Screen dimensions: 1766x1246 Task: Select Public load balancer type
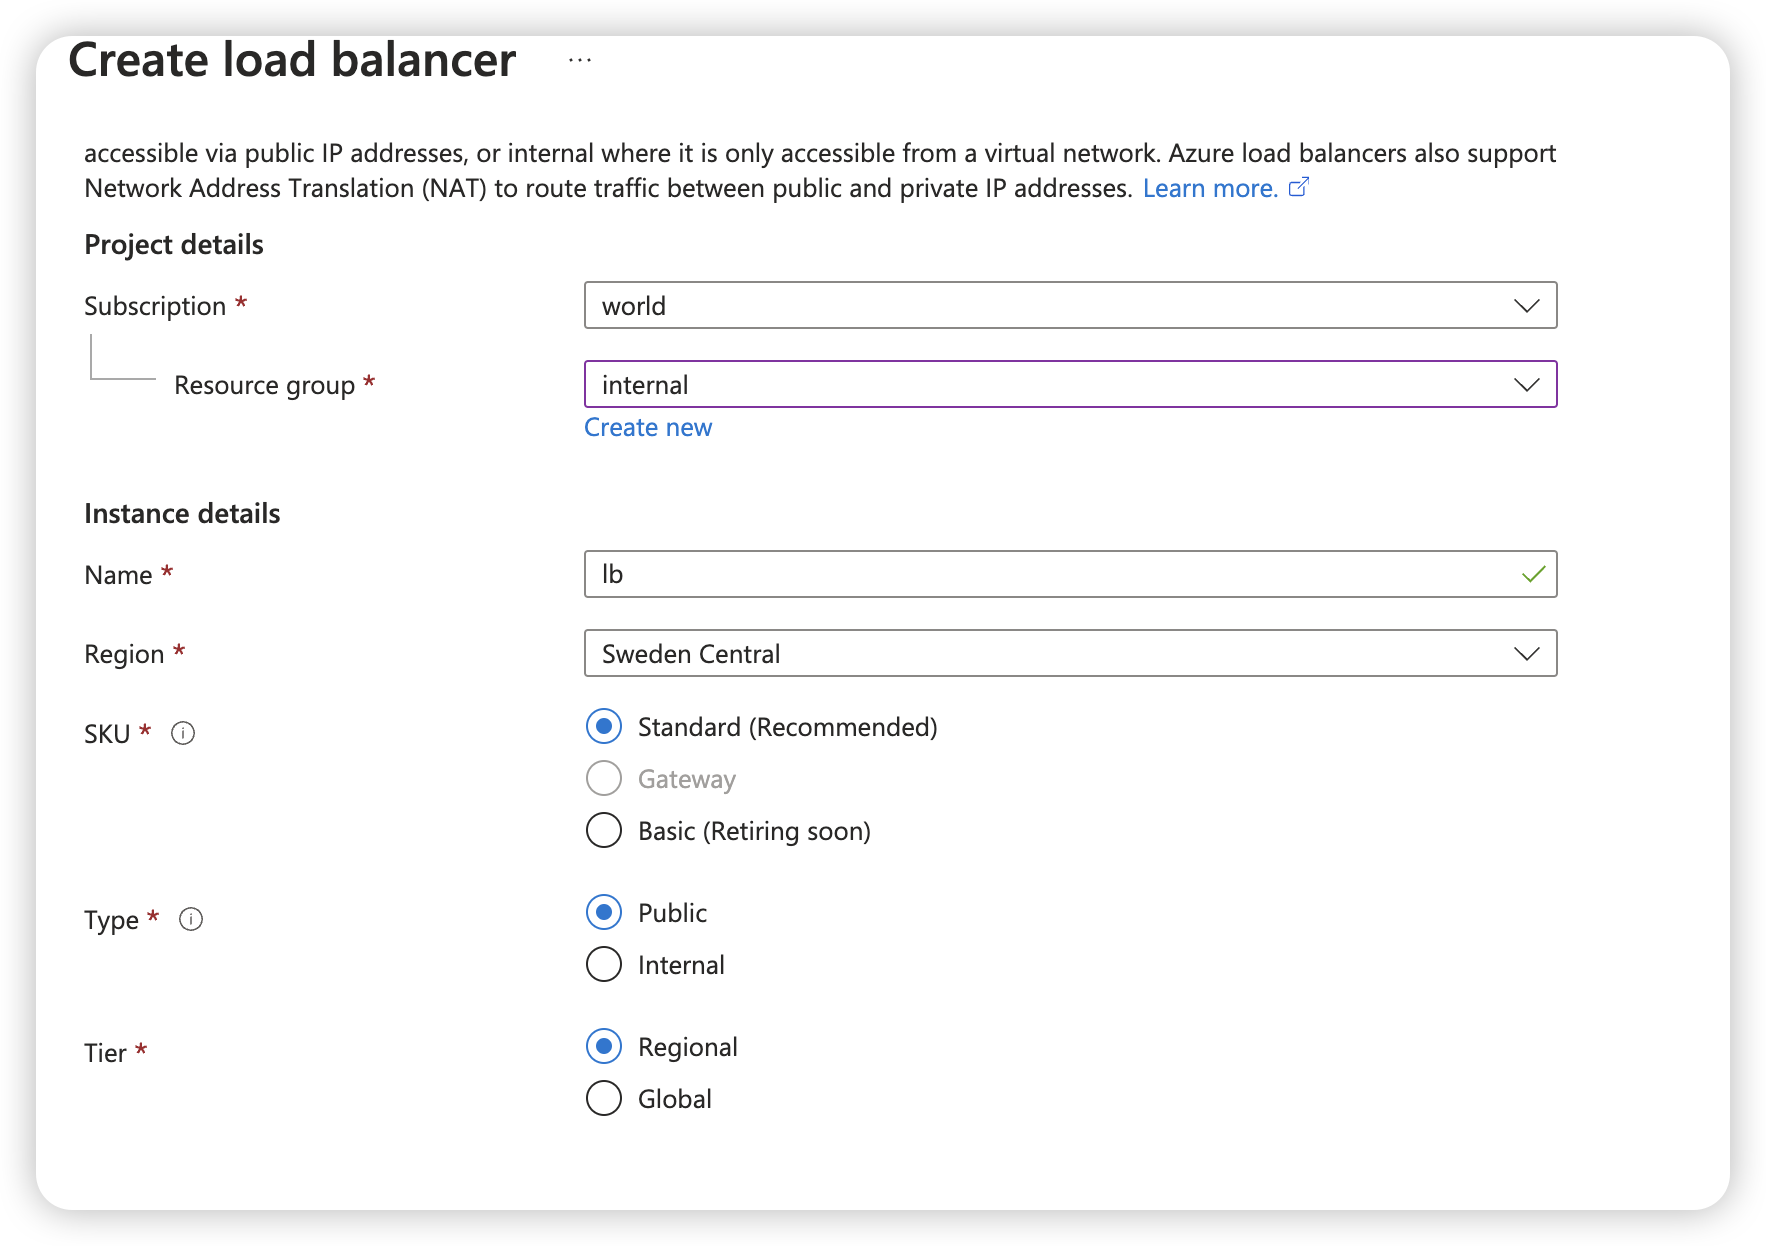604,912
